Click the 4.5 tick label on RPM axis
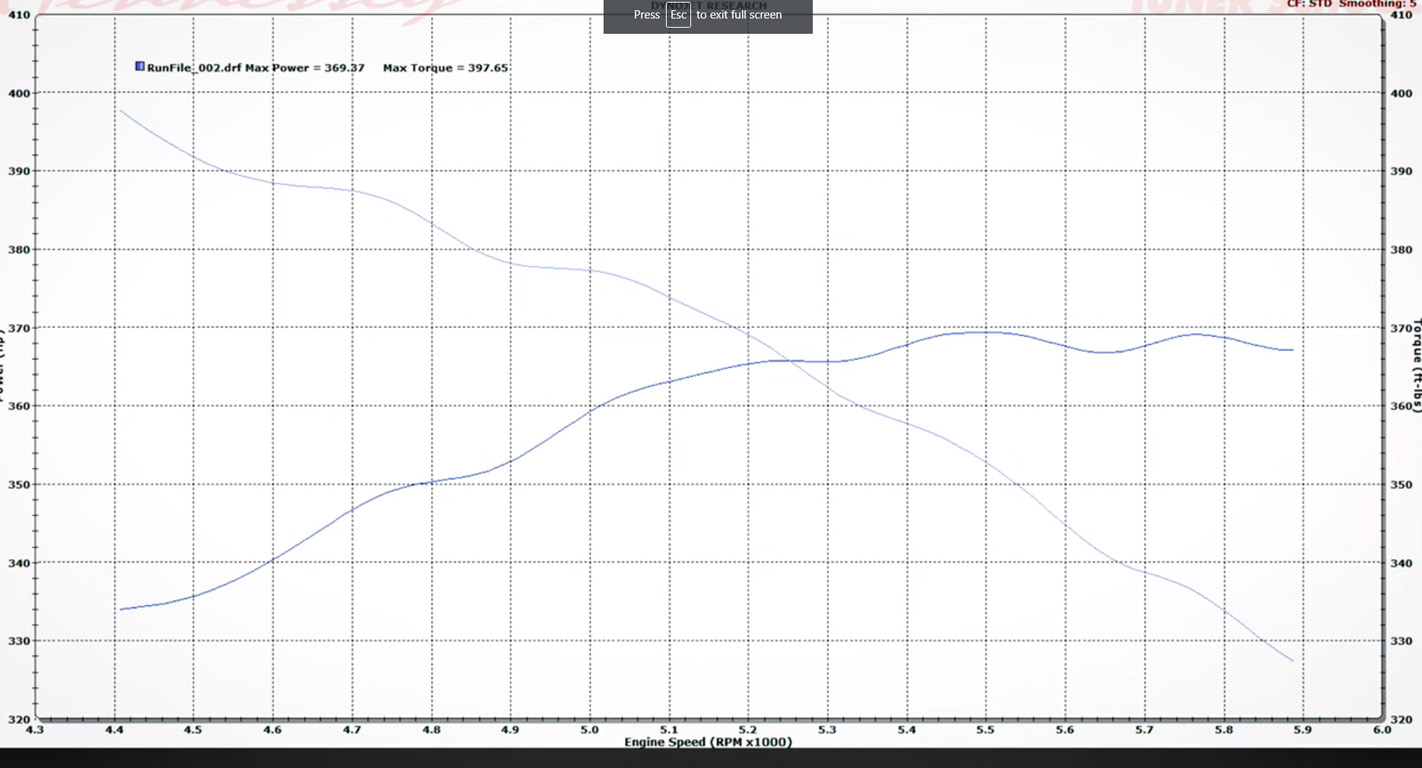This screenshot has height=768, width=1422. tap(193, 730)
